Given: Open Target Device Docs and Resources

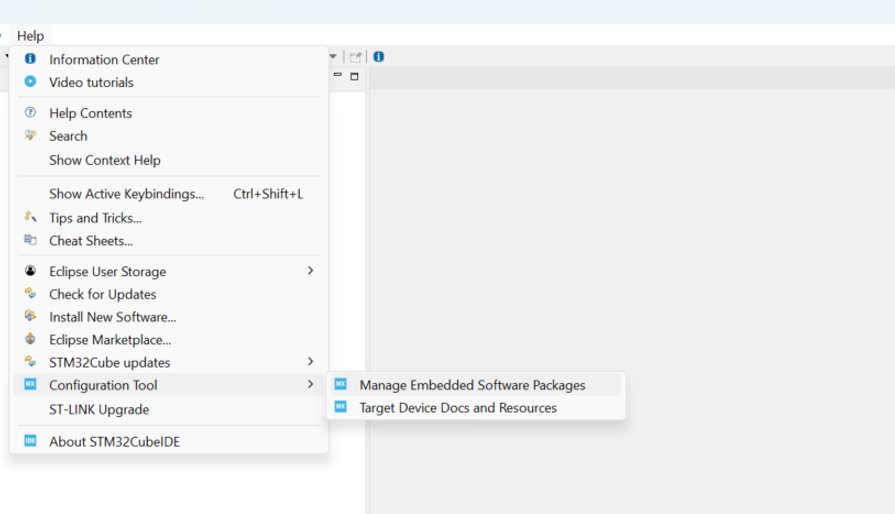Looking at the screenshot, I should [x=458, y=408].
